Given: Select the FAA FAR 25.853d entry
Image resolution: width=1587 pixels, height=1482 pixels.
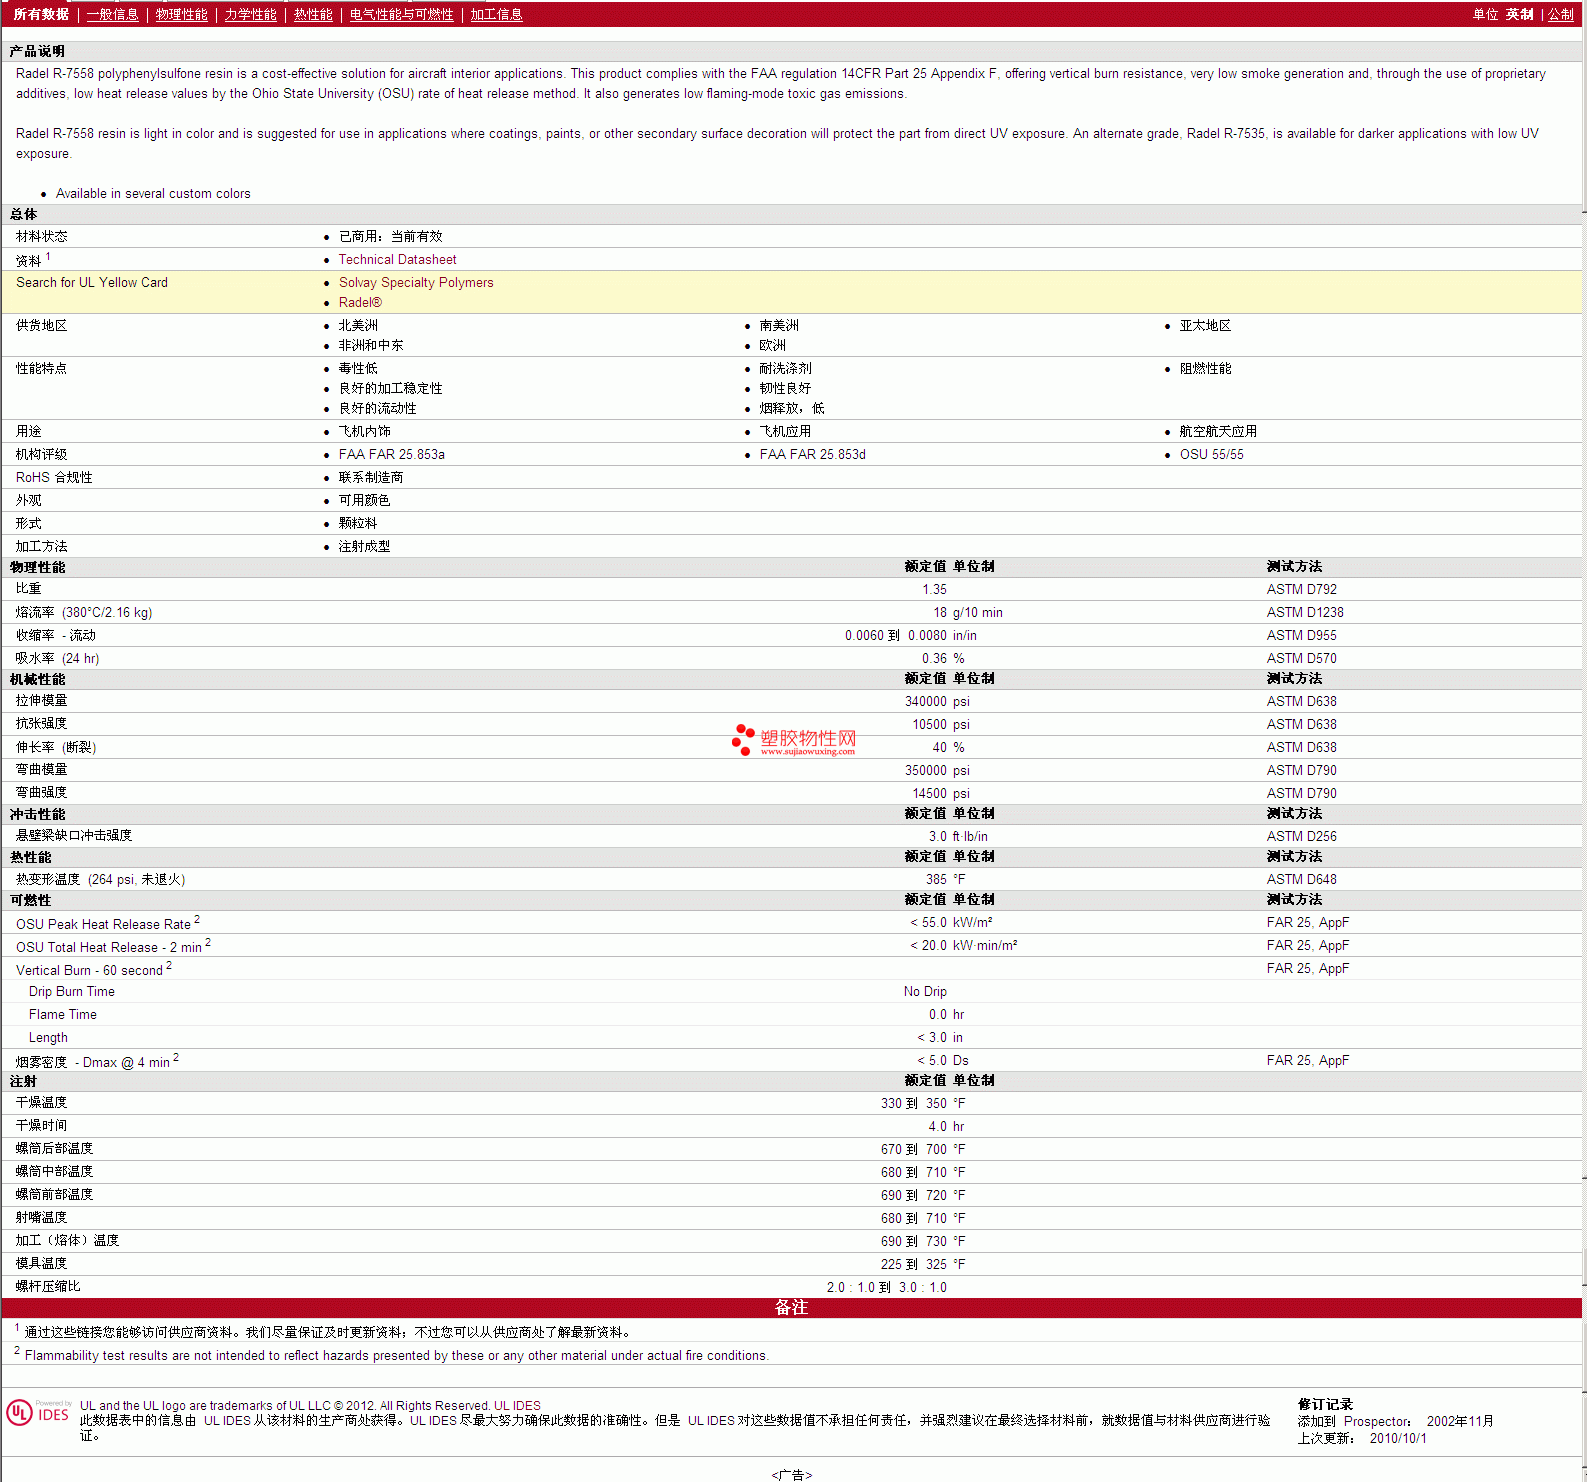Looking at the screenshot, I should point(812,454).
